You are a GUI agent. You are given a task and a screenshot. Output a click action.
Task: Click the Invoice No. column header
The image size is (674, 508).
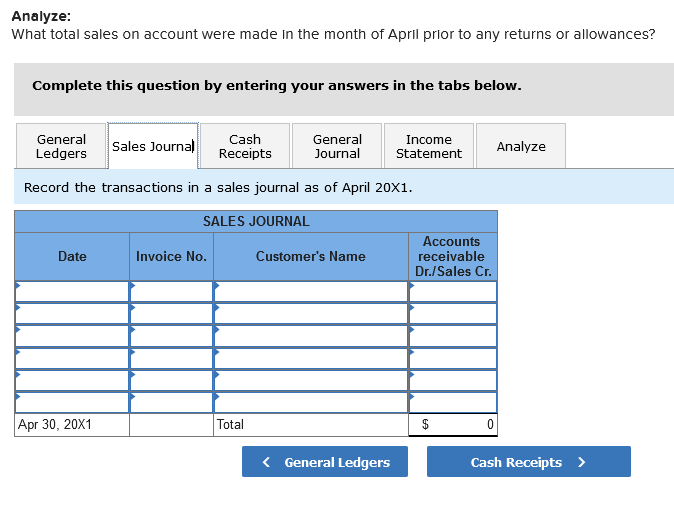pos(172,257)
